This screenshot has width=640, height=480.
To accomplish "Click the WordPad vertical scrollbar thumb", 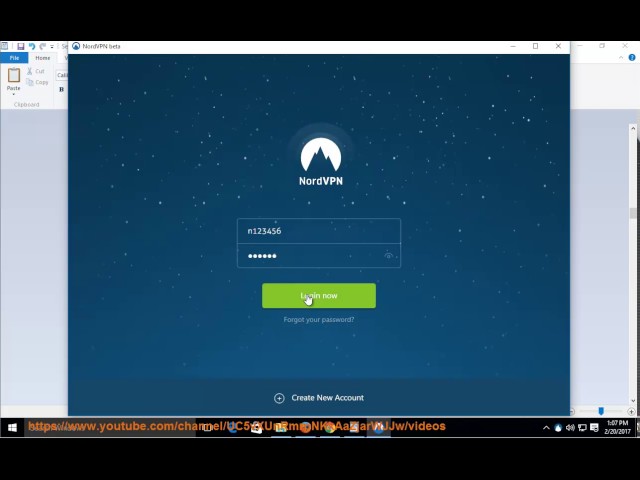I will click(633, 213).
